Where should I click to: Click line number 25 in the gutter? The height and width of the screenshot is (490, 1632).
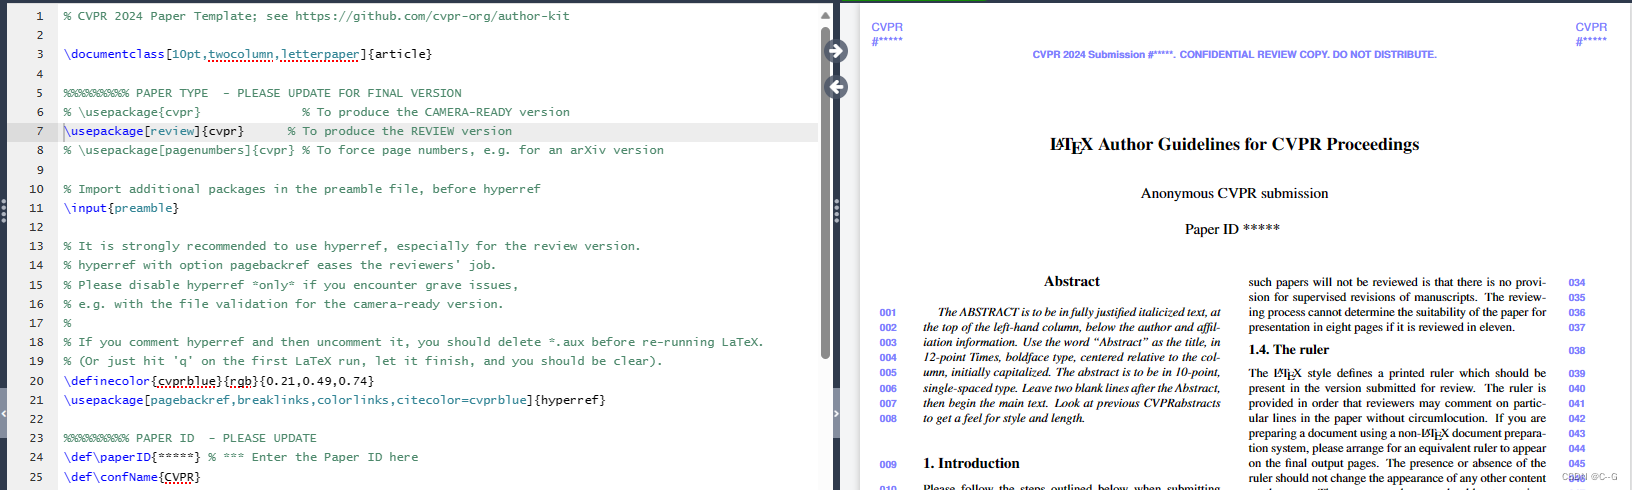[x=37, y=477]
